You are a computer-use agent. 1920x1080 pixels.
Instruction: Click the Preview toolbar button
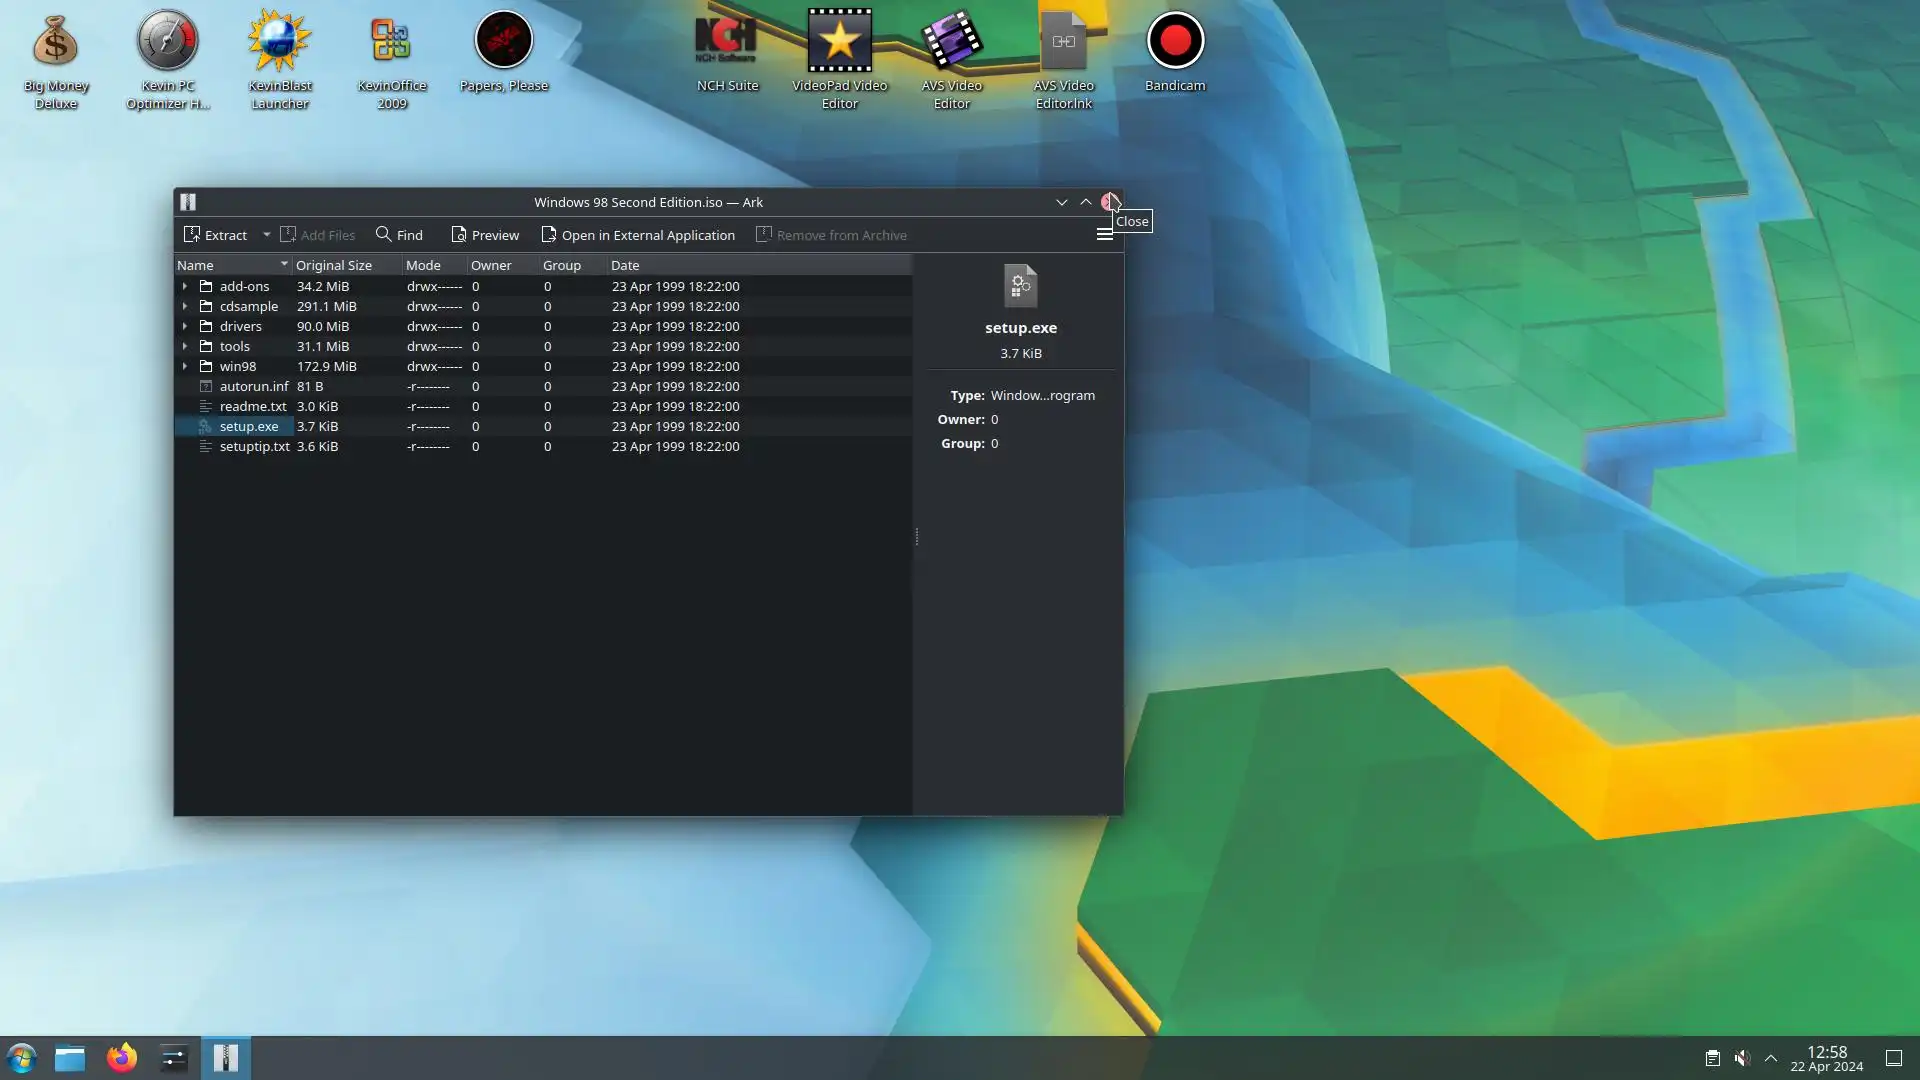click(485, 235)
